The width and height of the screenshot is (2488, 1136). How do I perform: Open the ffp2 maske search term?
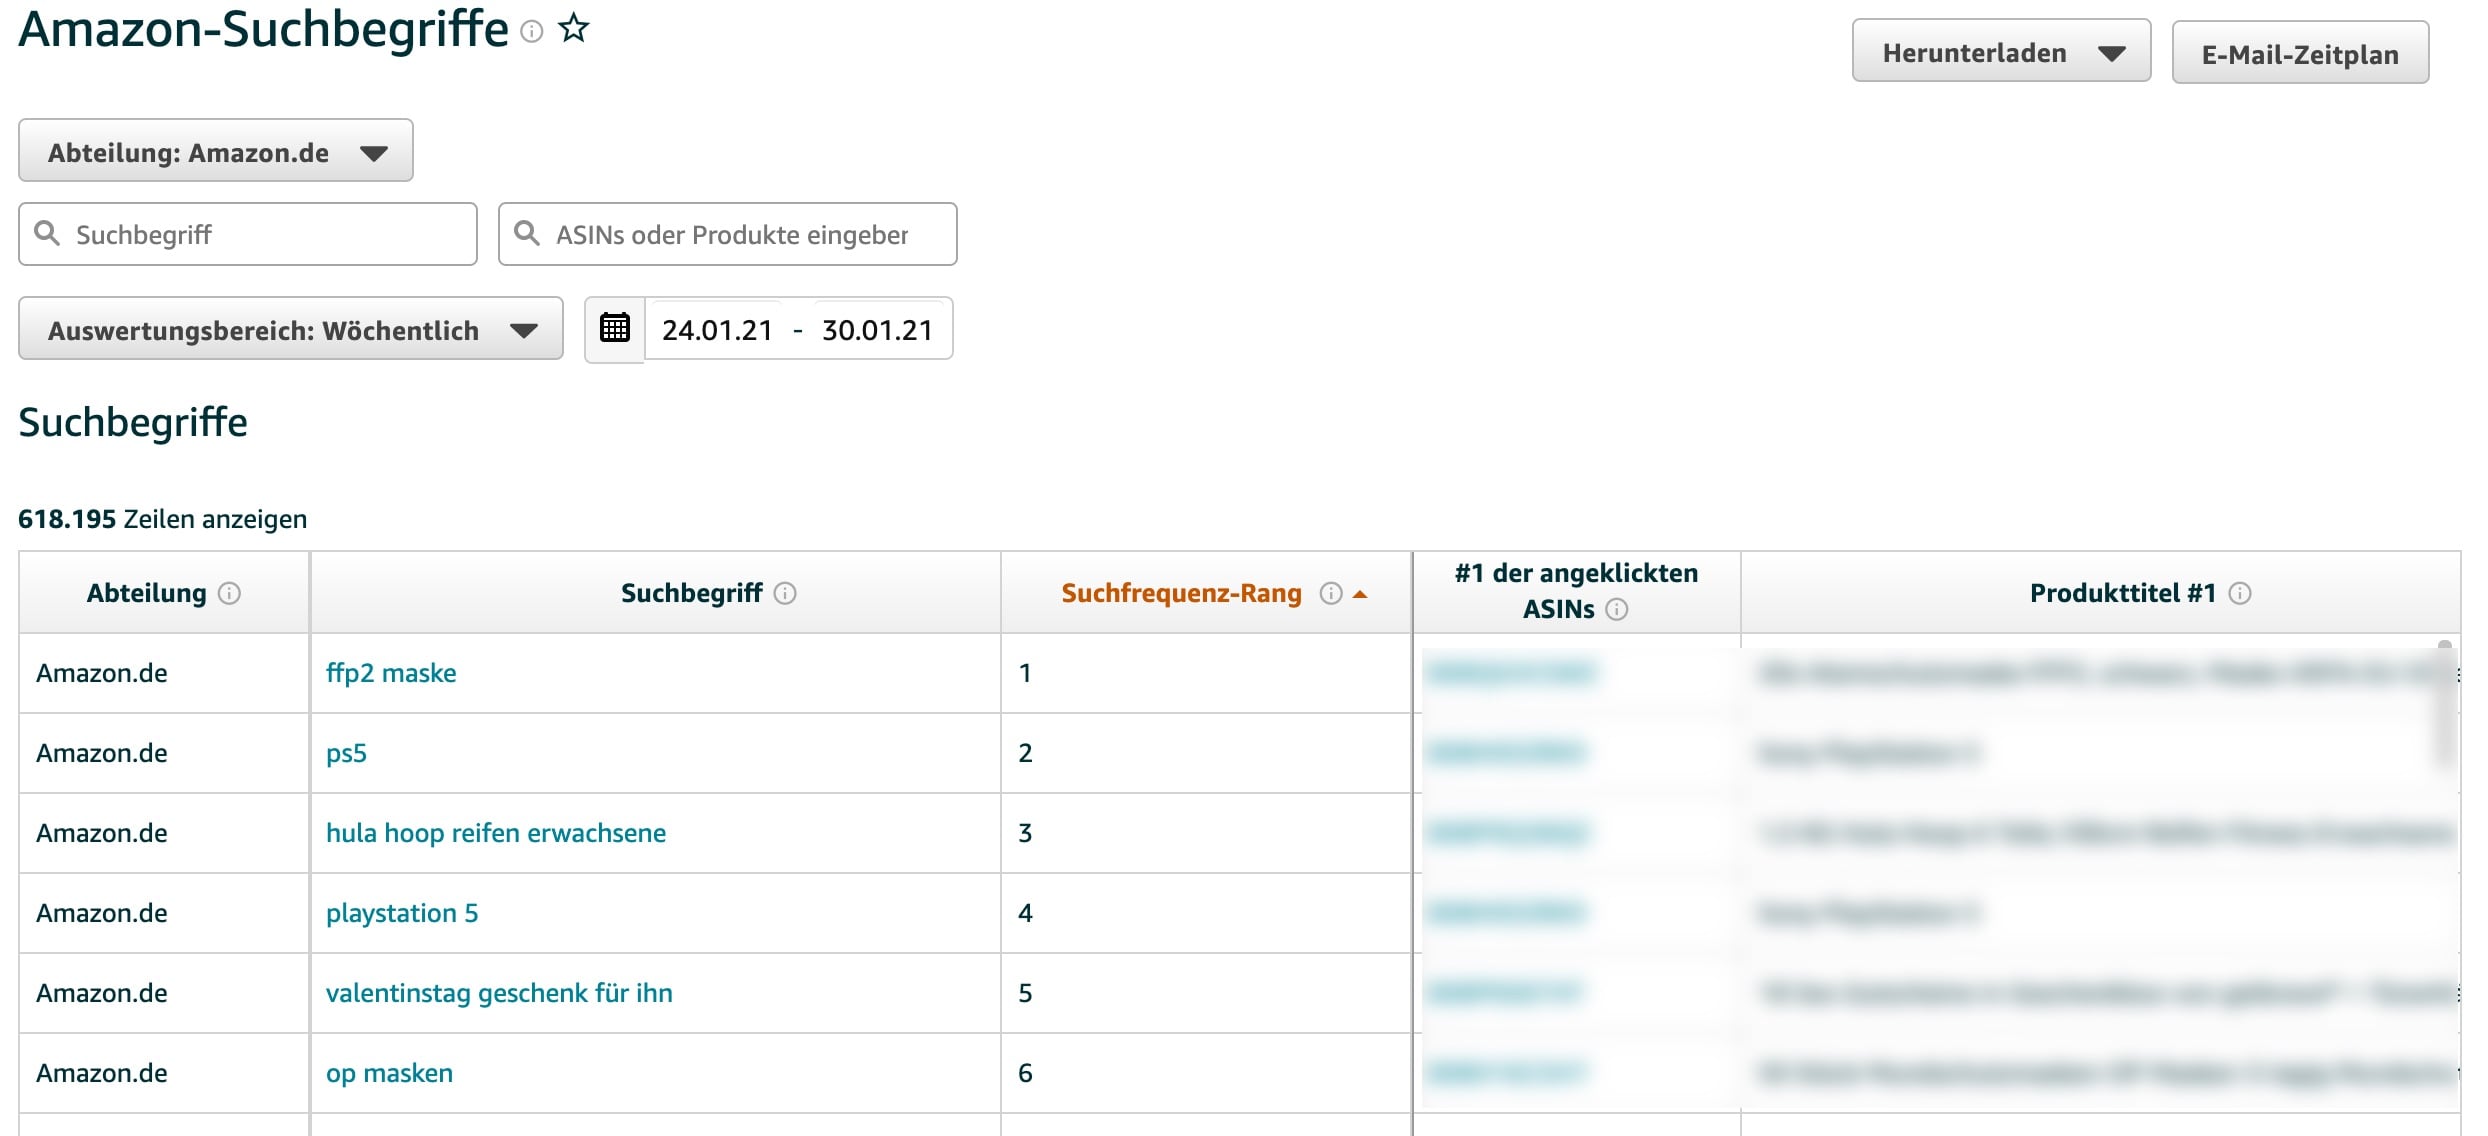[391, 673]
